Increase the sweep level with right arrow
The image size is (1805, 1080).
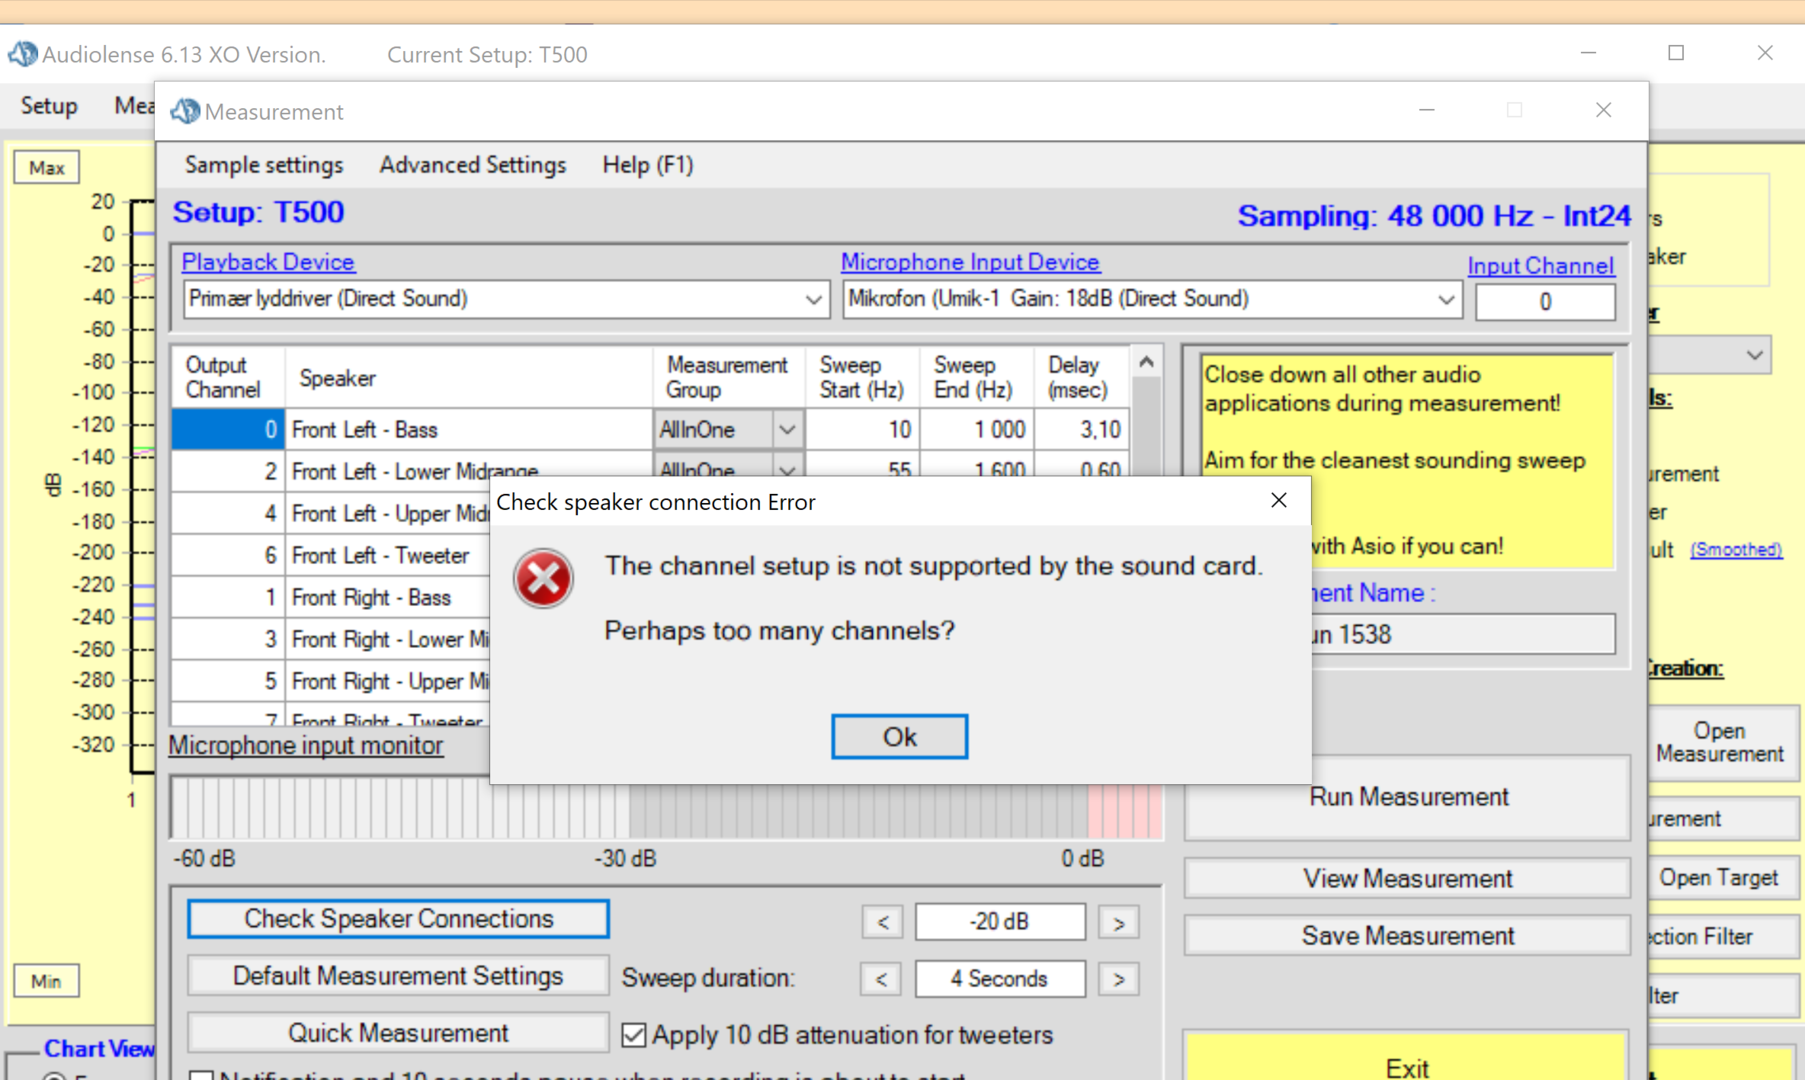click(x=1118, y=922)
